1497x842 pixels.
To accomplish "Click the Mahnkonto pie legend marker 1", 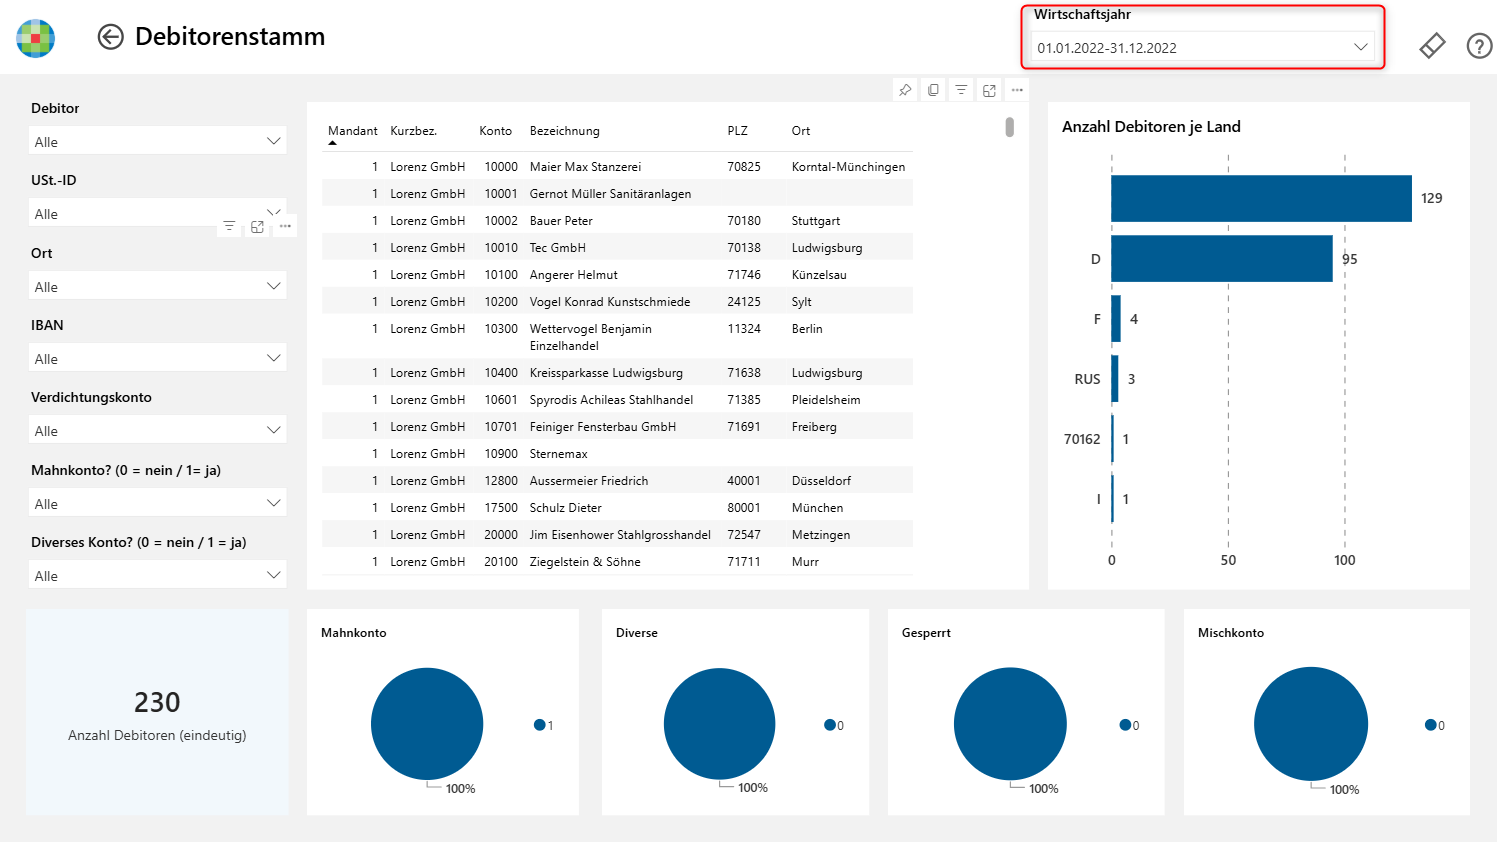I will (x=539, y=725).
